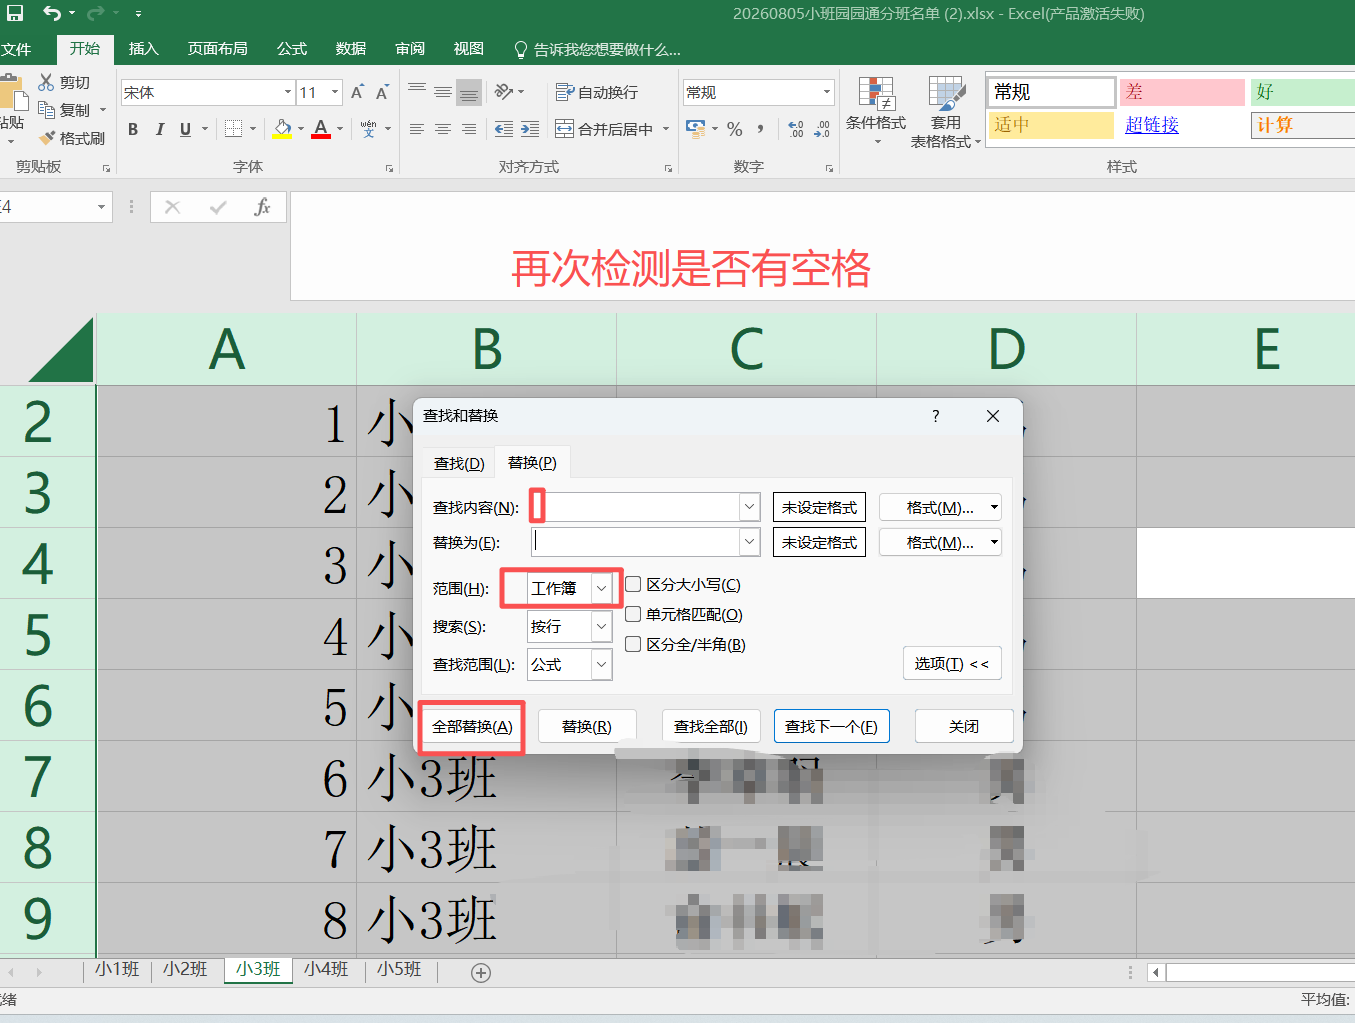1355x1023 pixels.
Task: Open the Insert Function (fx) dialog
Action: tap(262, 207)
